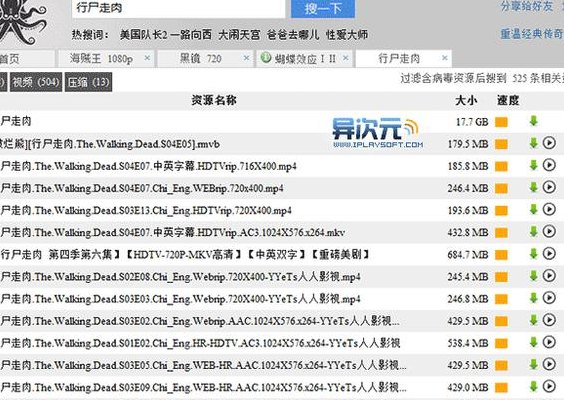This screenshot has width=564, height=400.
Task: Filter results by 压缩 (13)
Action: coord(88,82)
